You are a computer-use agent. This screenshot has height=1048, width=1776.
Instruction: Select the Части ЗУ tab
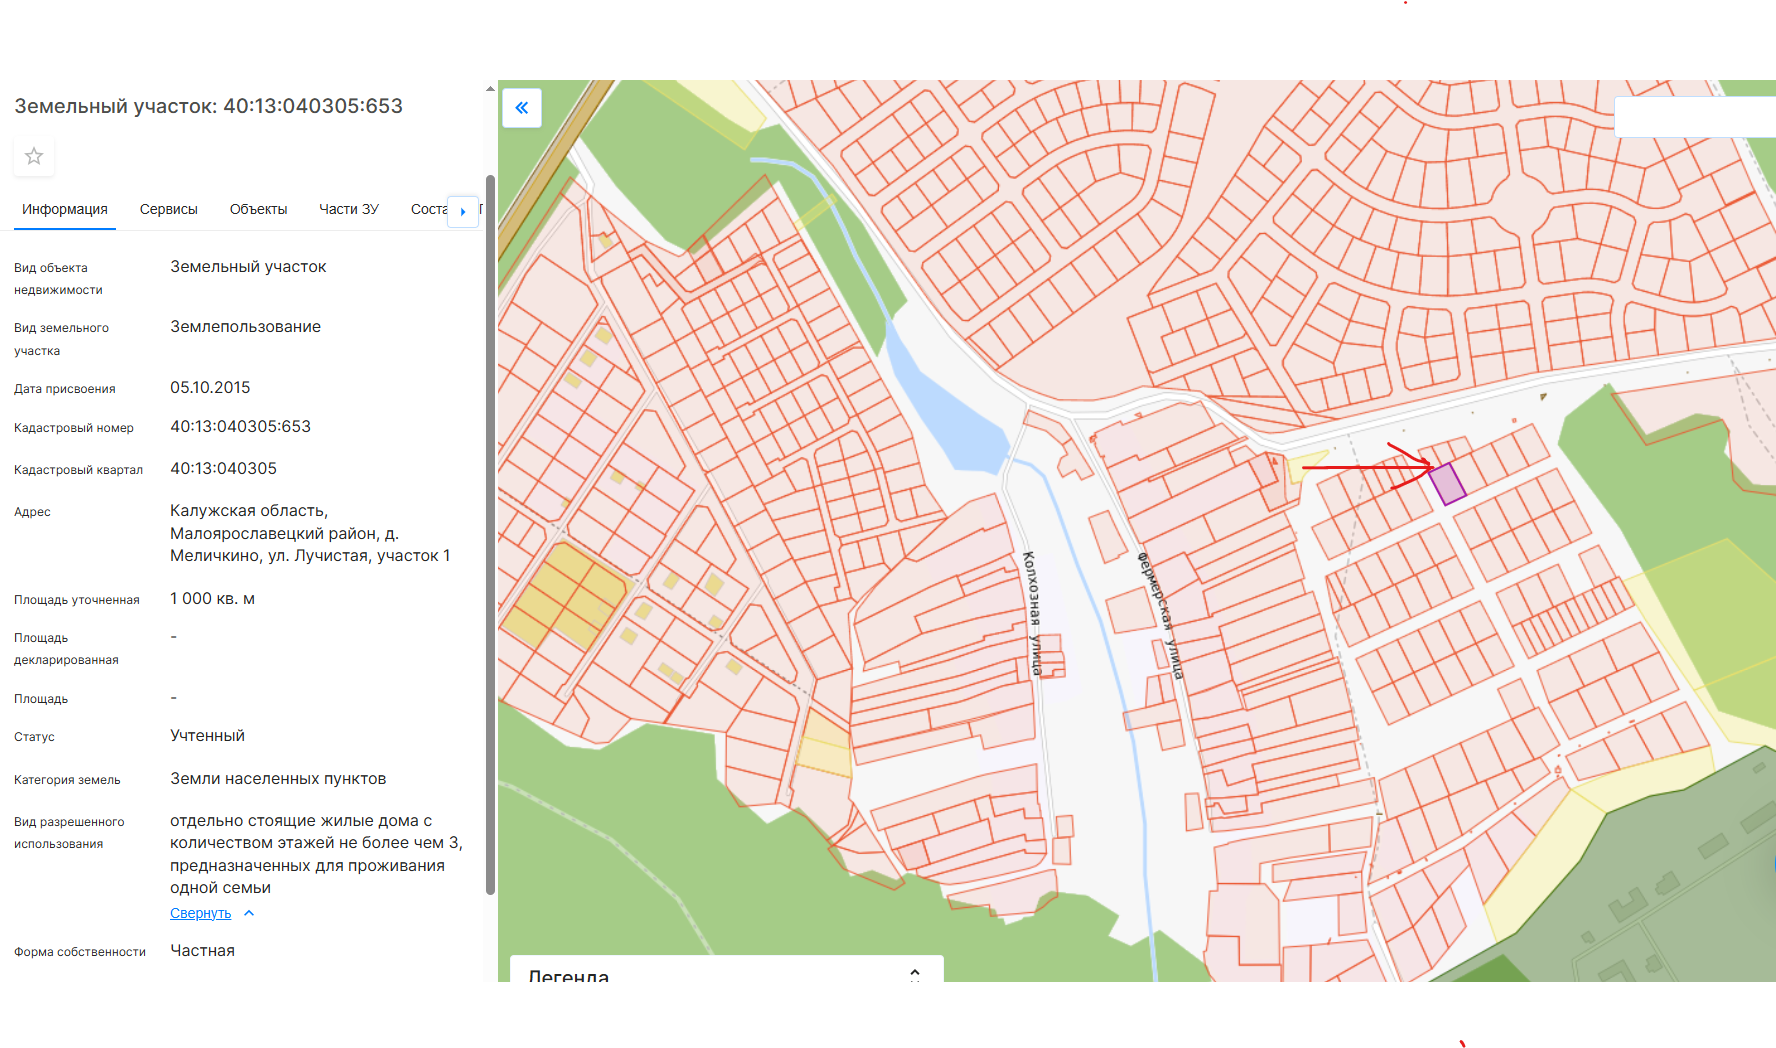tap(348, 209)
